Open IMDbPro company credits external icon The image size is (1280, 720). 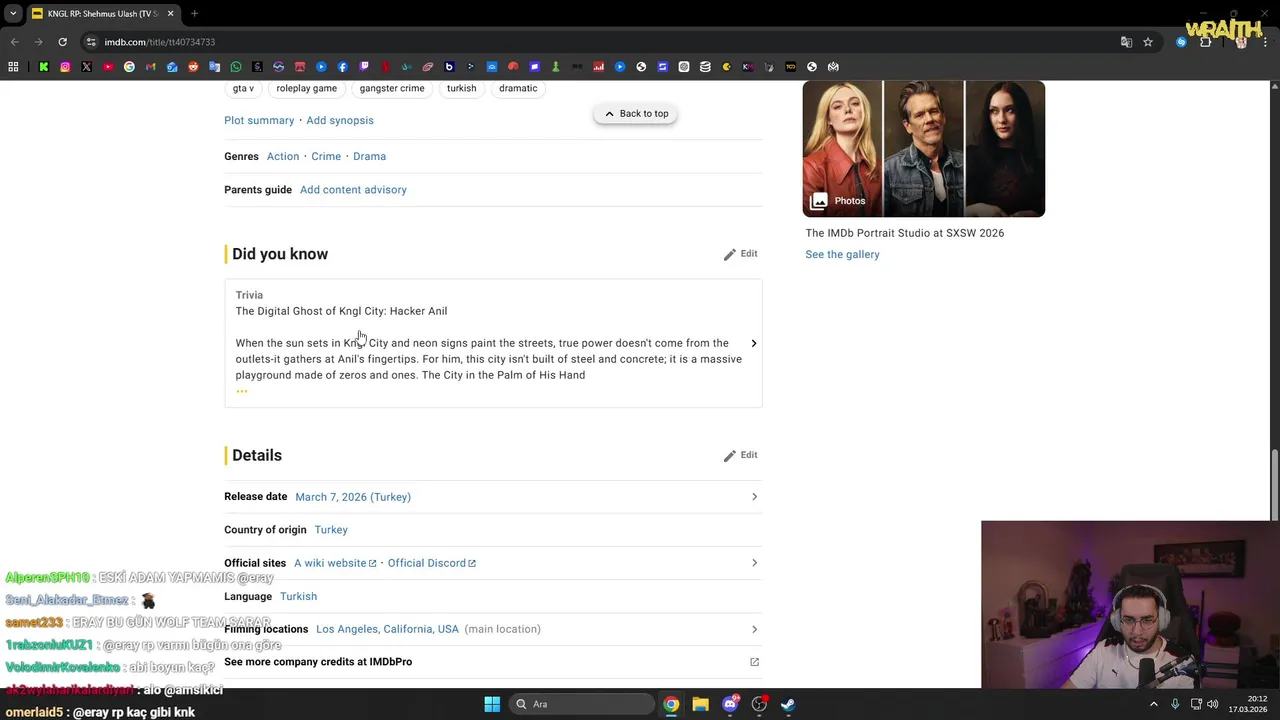coord(754,662)
